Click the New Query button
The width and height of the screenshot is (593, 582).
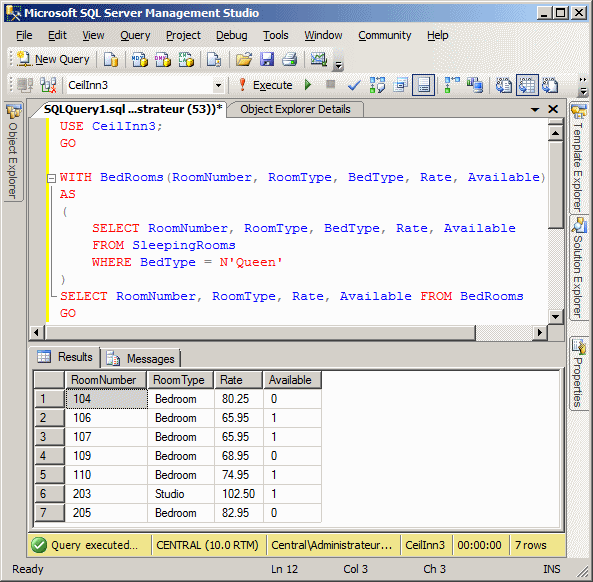coord(53,59)
